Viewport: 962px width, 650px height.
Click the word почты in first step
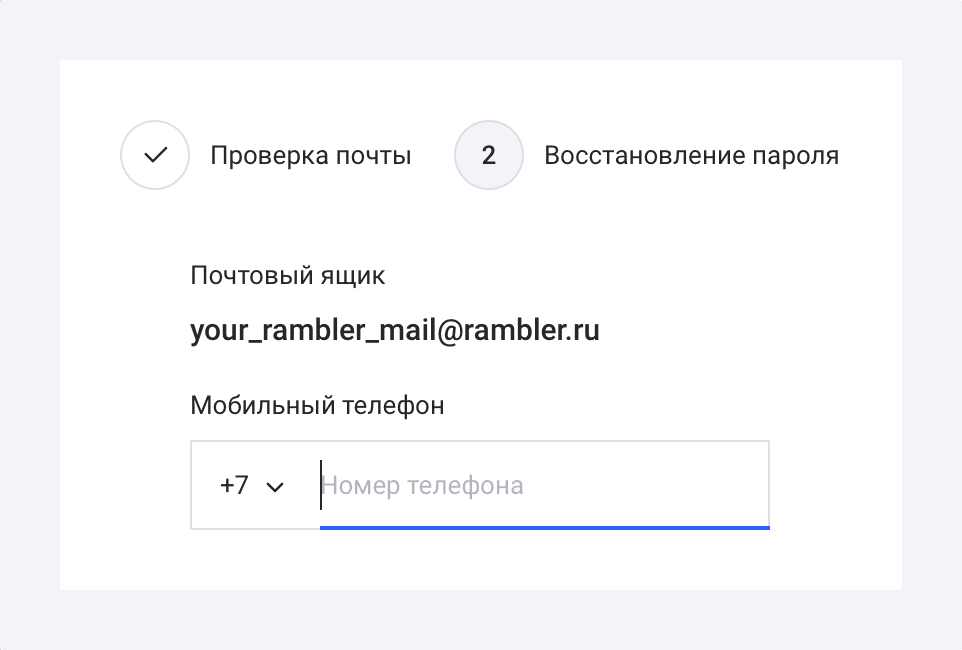point(374,157)
